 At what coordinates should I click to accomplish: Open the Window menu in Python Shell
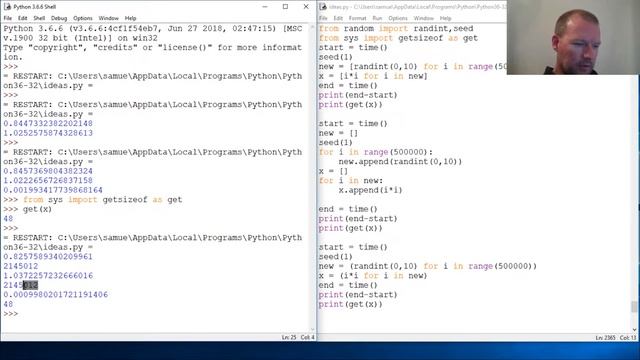click(x=109, y=18)
